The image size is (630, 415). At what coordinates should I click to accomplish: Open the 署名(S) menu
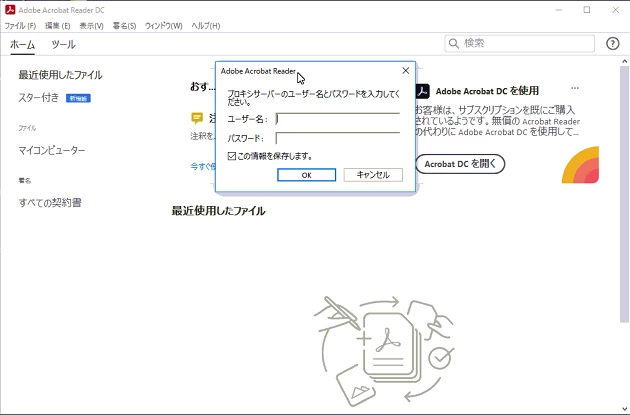125,26
